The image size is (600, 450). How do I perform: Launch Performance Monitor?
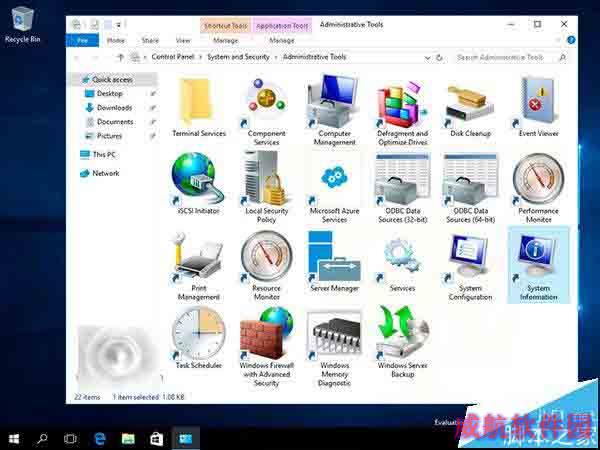point(538,188)
